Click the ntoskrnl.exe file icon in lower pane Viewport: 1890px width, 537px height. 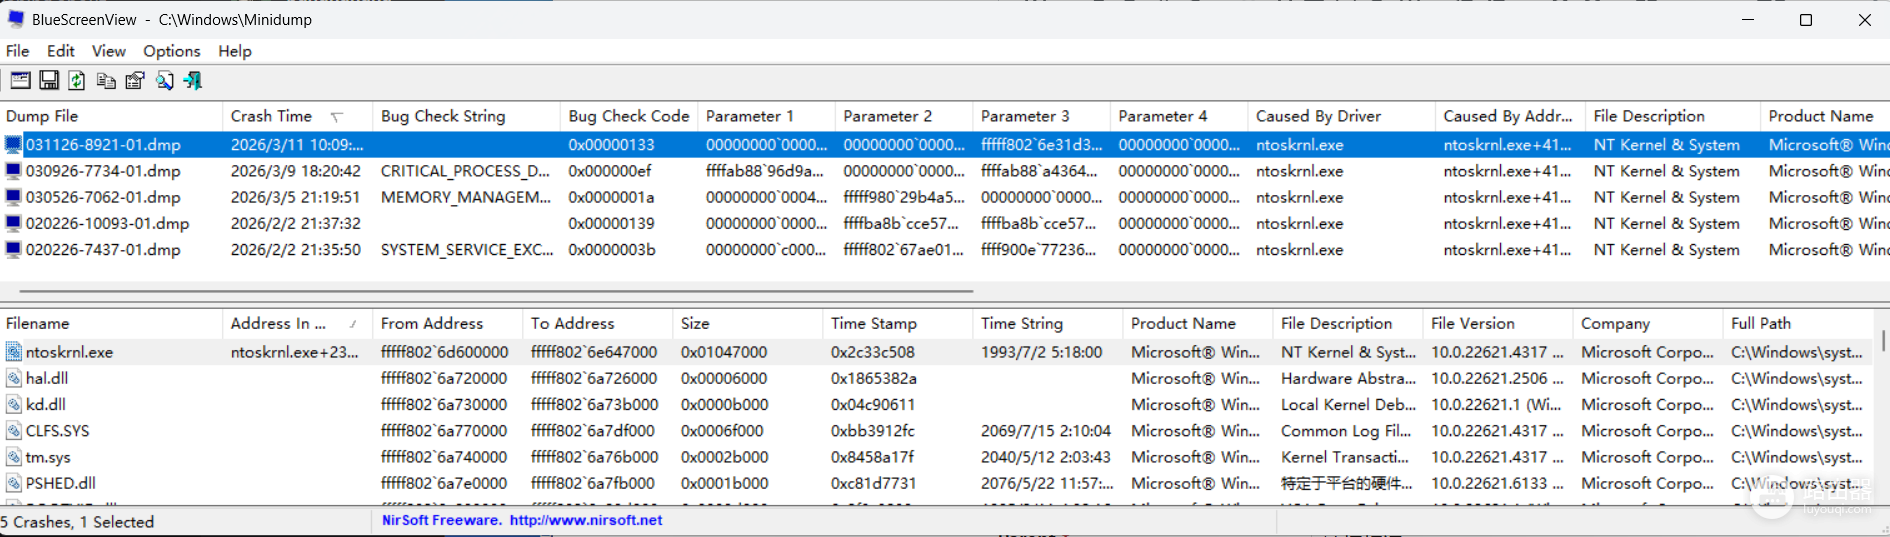[14, 352]
